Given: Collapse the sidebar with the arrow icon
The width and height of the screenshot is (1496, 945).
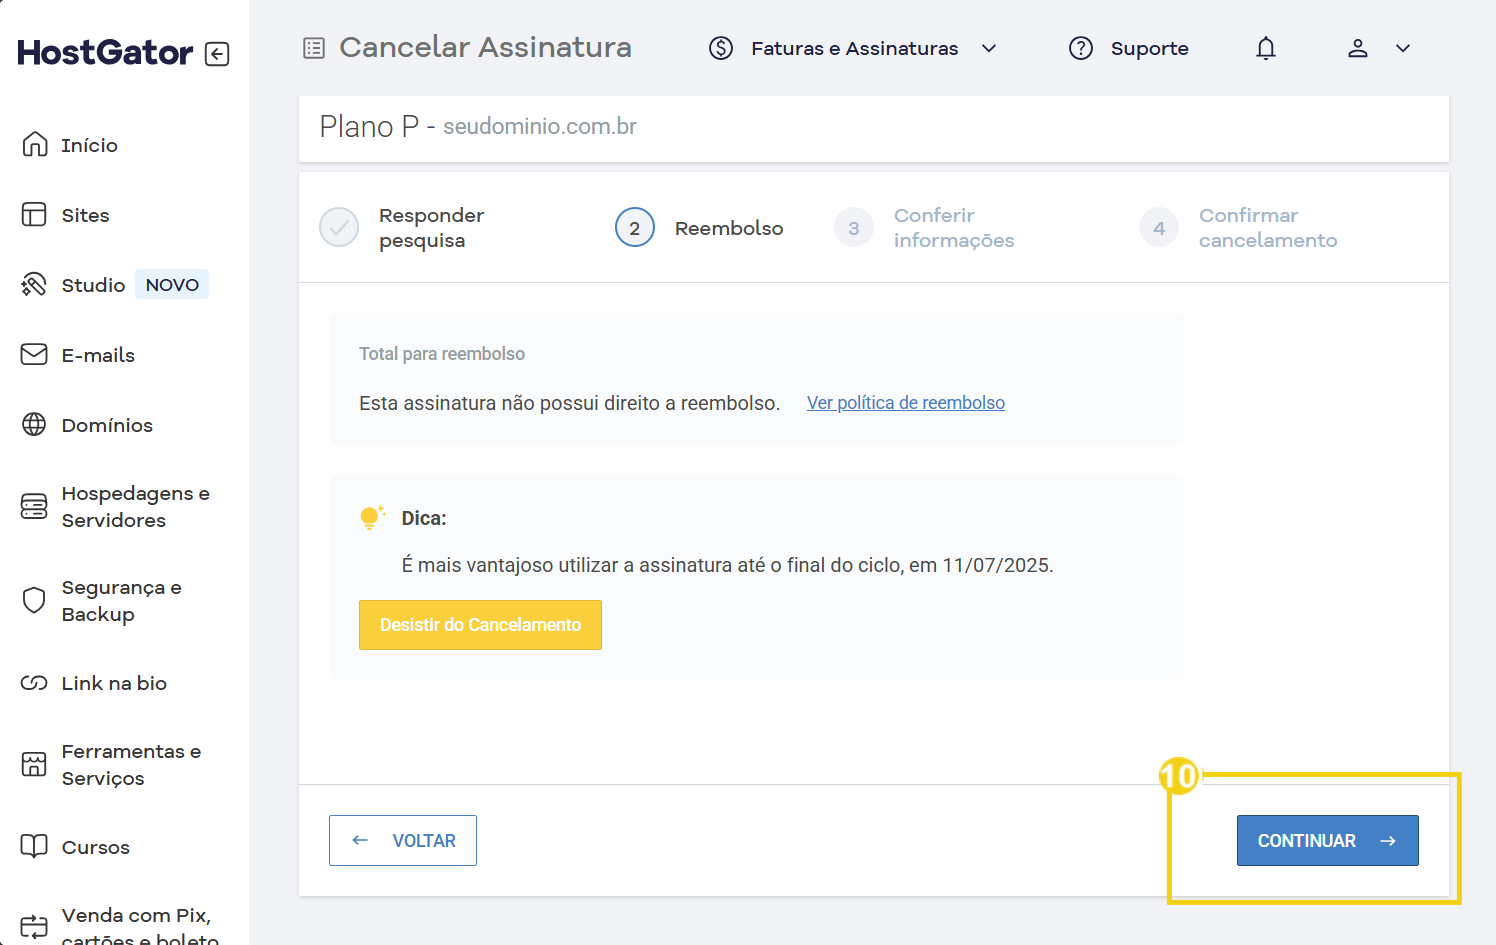Looking at the screenshot, I should coord(217,54).
